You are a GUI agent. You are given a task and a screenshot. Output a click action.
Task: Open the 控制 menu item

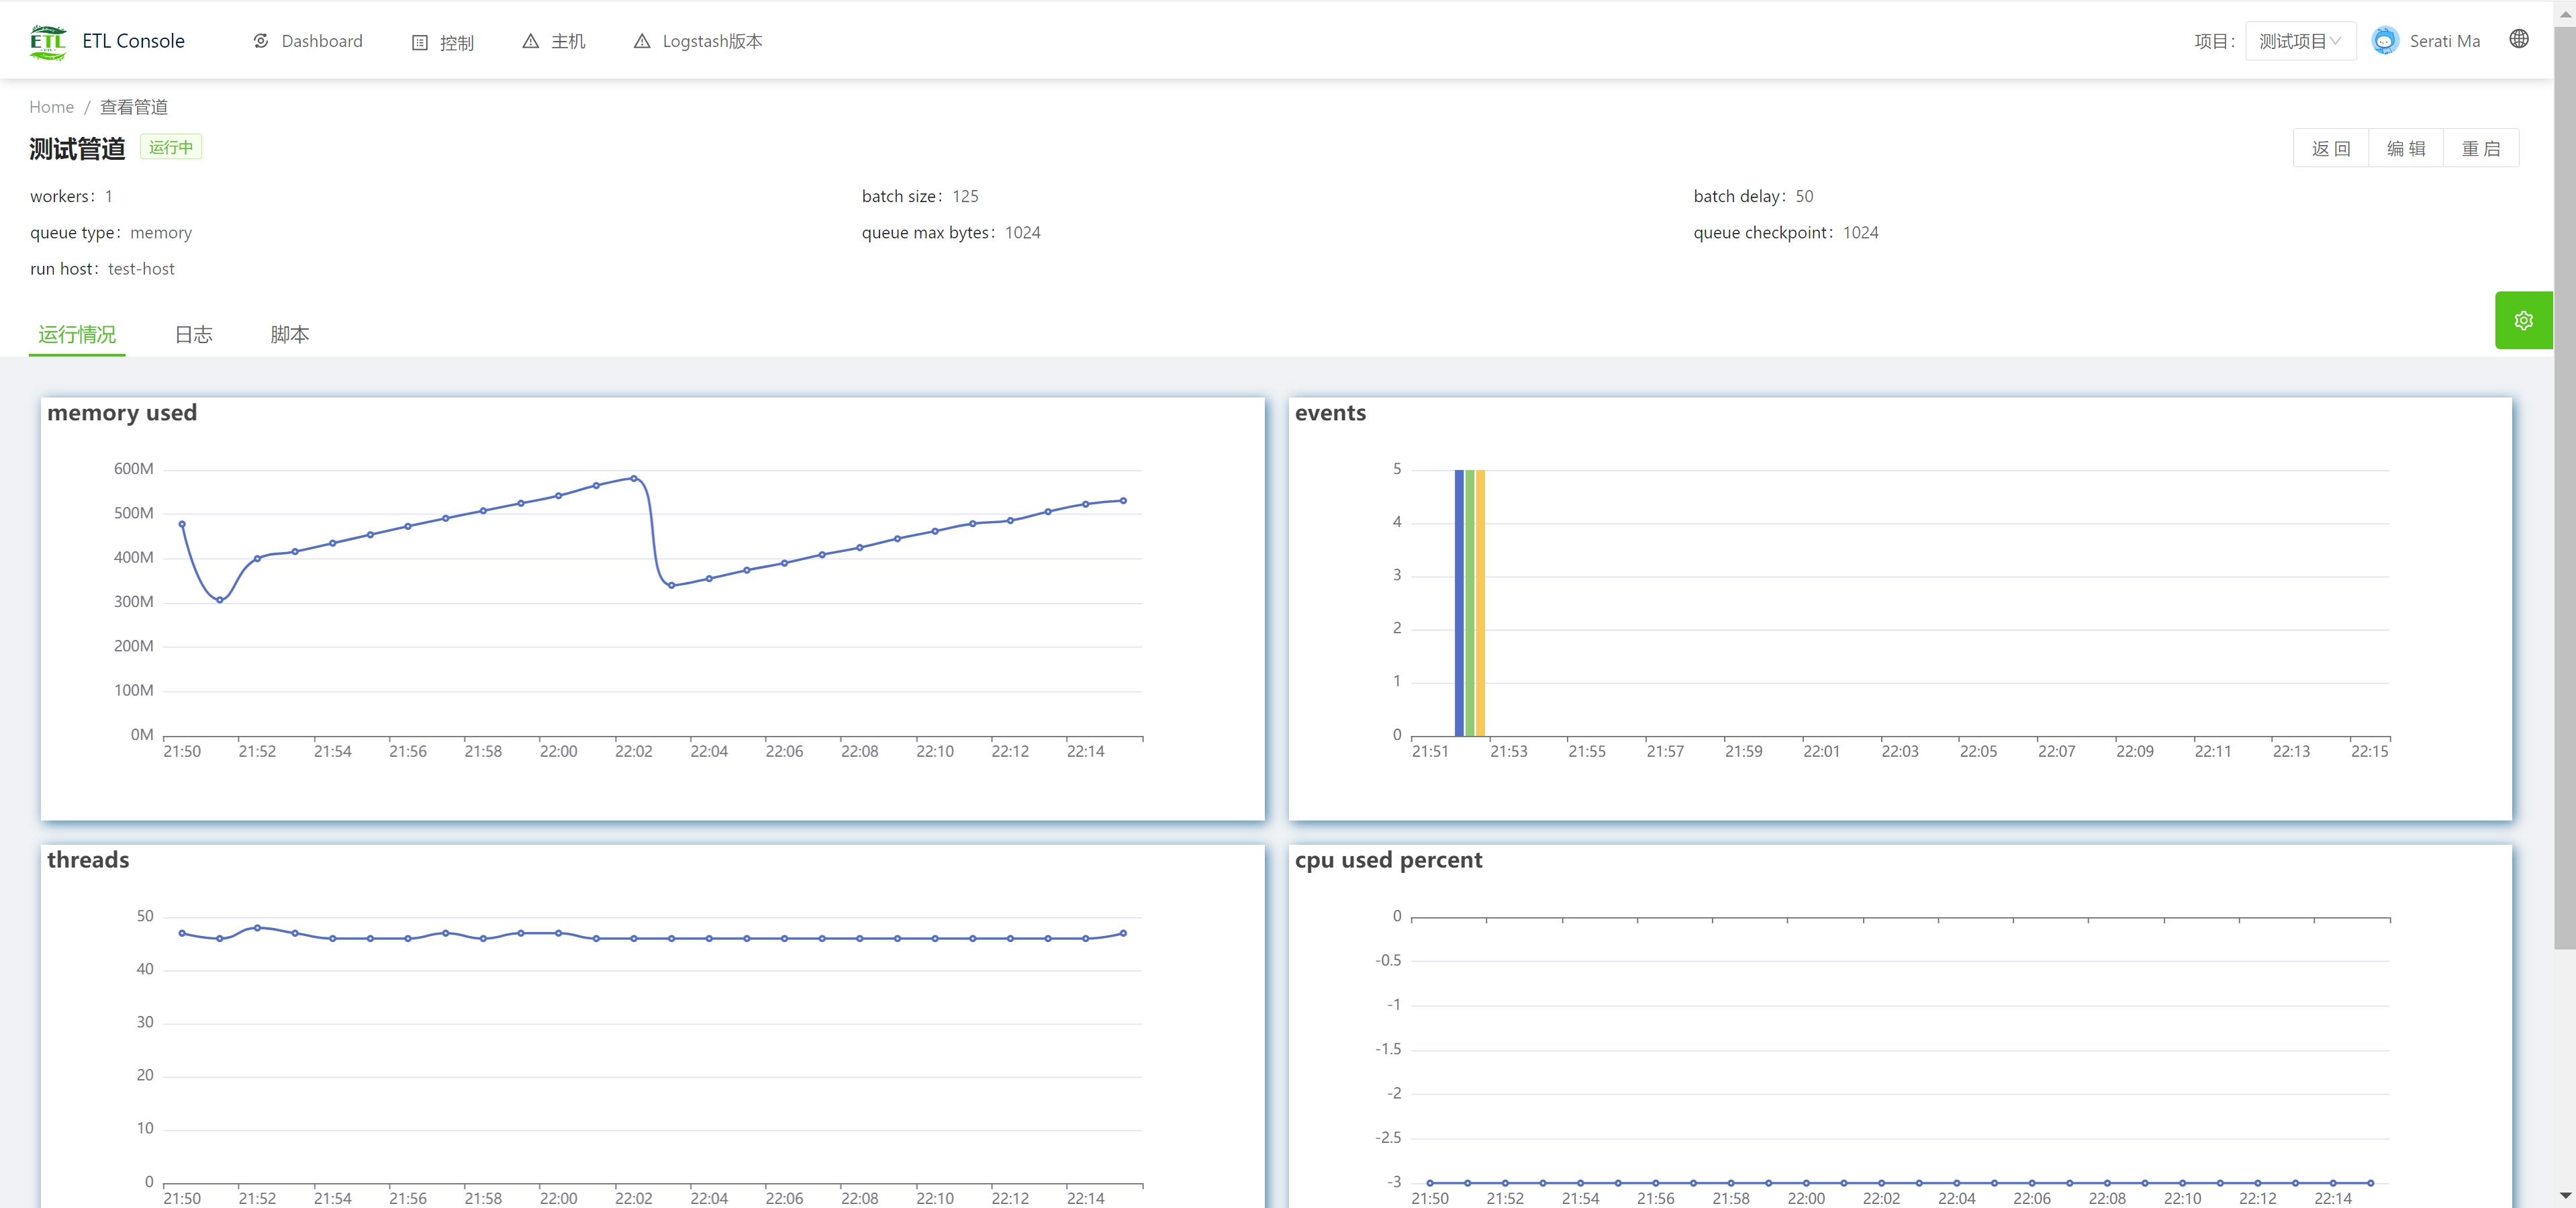[x=443, y=42]
